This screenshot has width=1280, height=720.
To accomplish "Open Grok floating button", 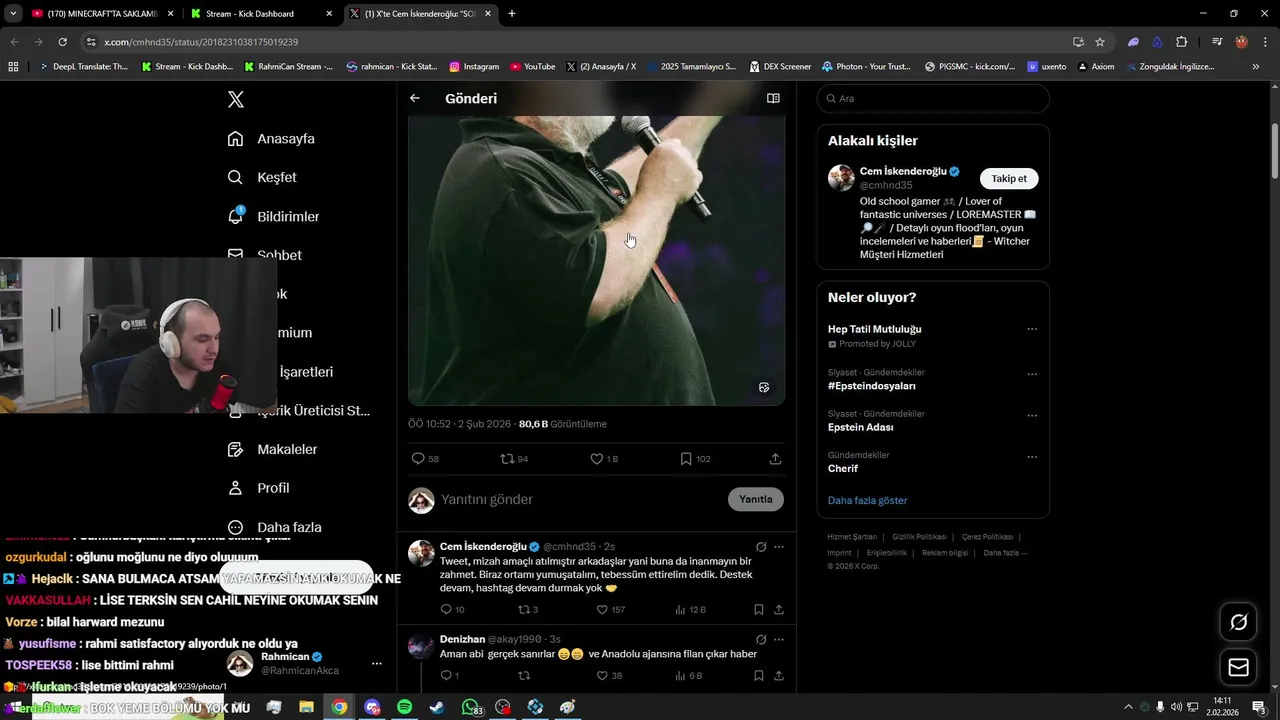I will coord(1239,622).
